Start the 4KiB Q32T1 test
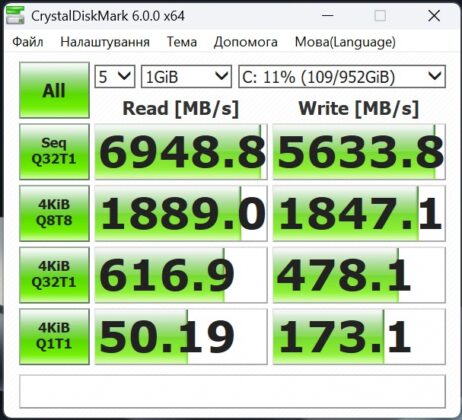 coord(54,275)
